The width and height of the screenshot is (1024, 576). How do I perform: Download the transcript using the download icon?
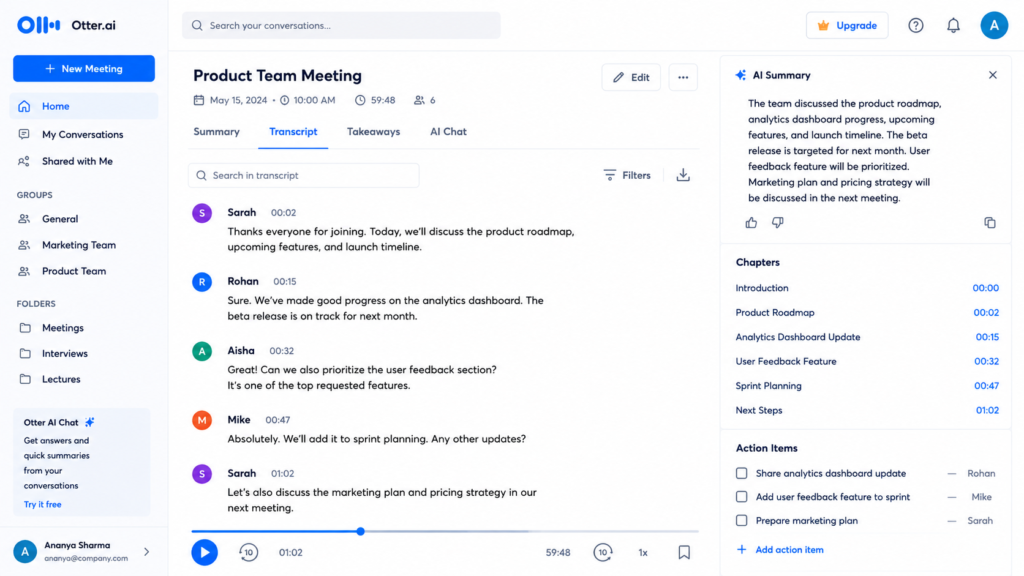point(683,175)
